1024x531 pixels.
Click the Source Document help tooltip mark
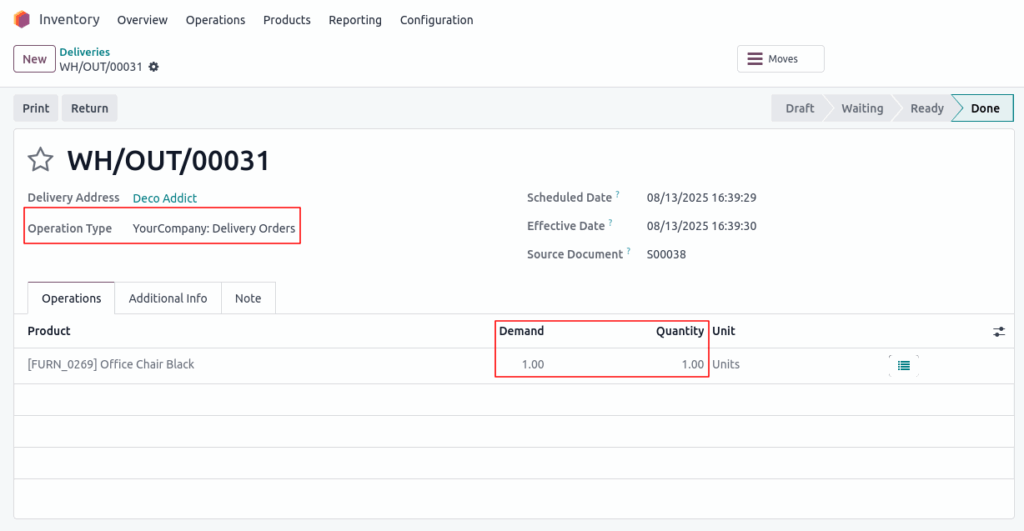628,251
